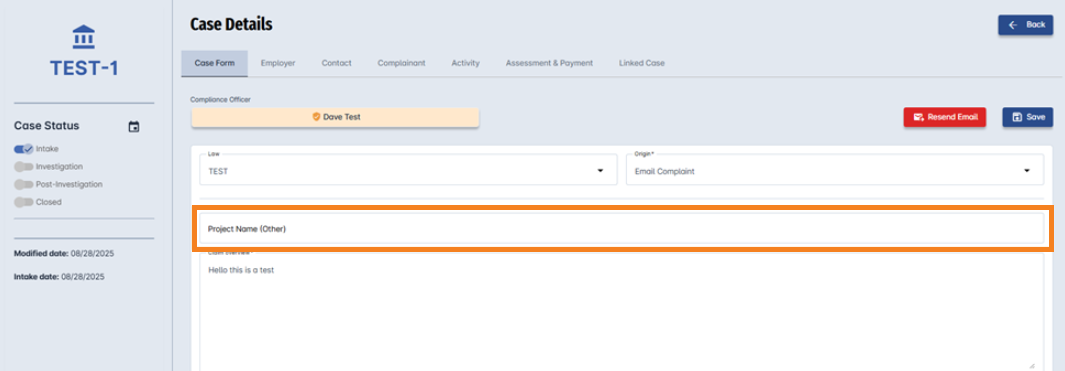Click the Dave Test compliance officer button
This screenshot has width=1065, height=371.
click(336, 117)
